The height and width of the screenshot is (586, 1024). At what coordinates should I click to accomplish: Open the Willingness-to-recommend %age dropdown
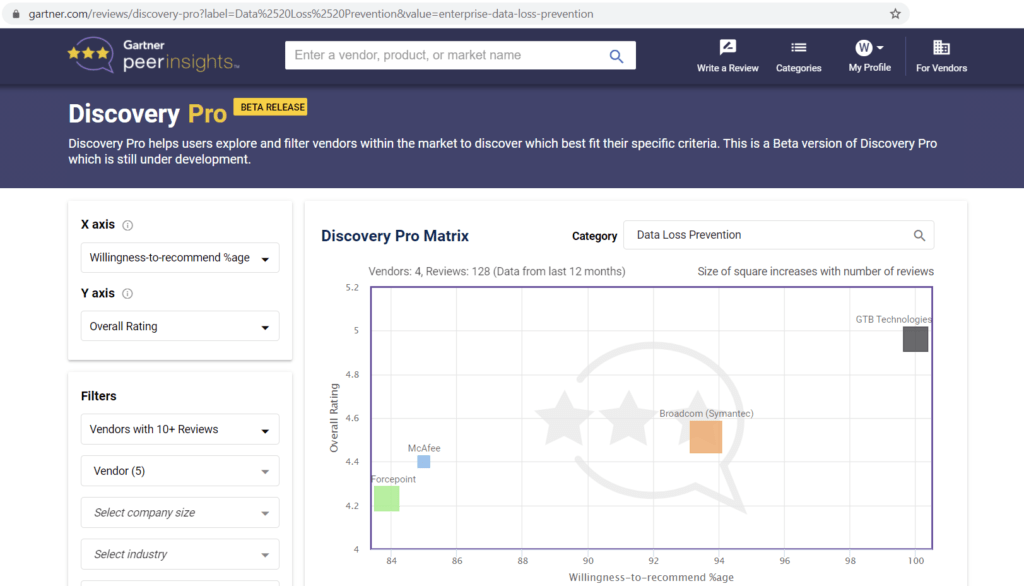click(180, 257)
